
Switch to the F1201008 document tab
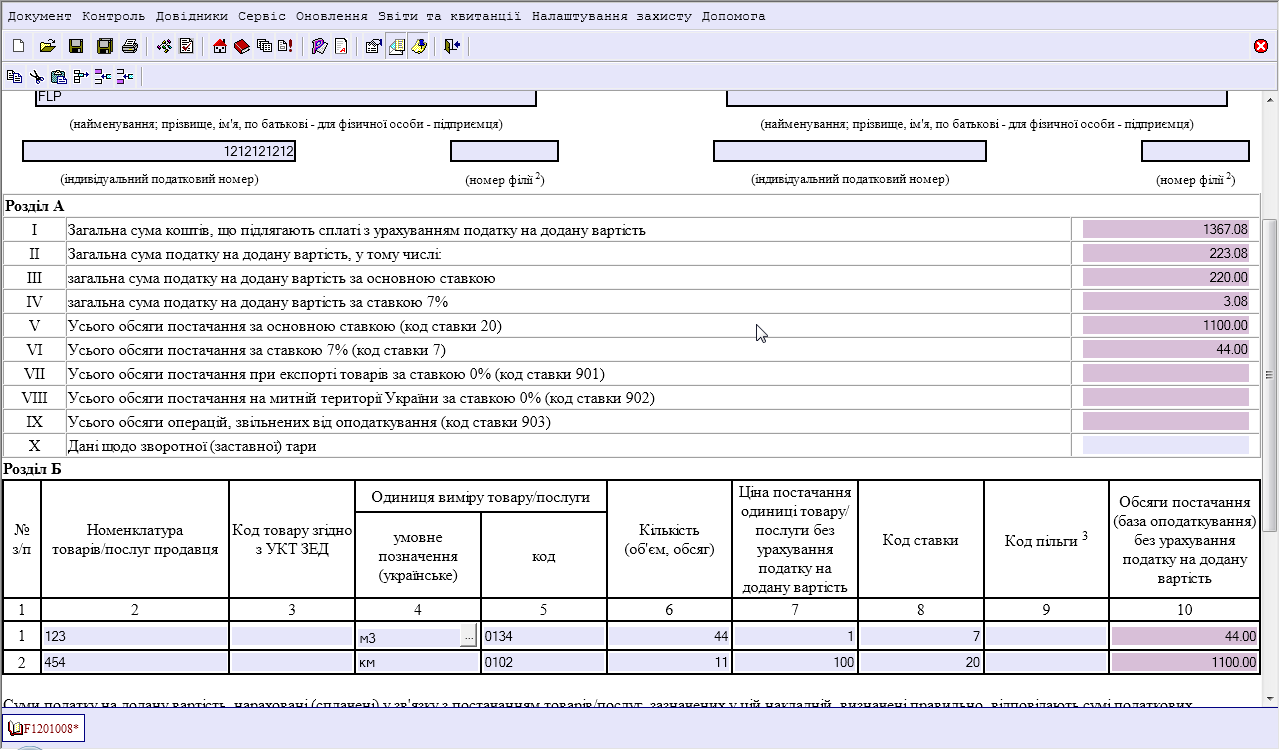(x=44, y=729)
